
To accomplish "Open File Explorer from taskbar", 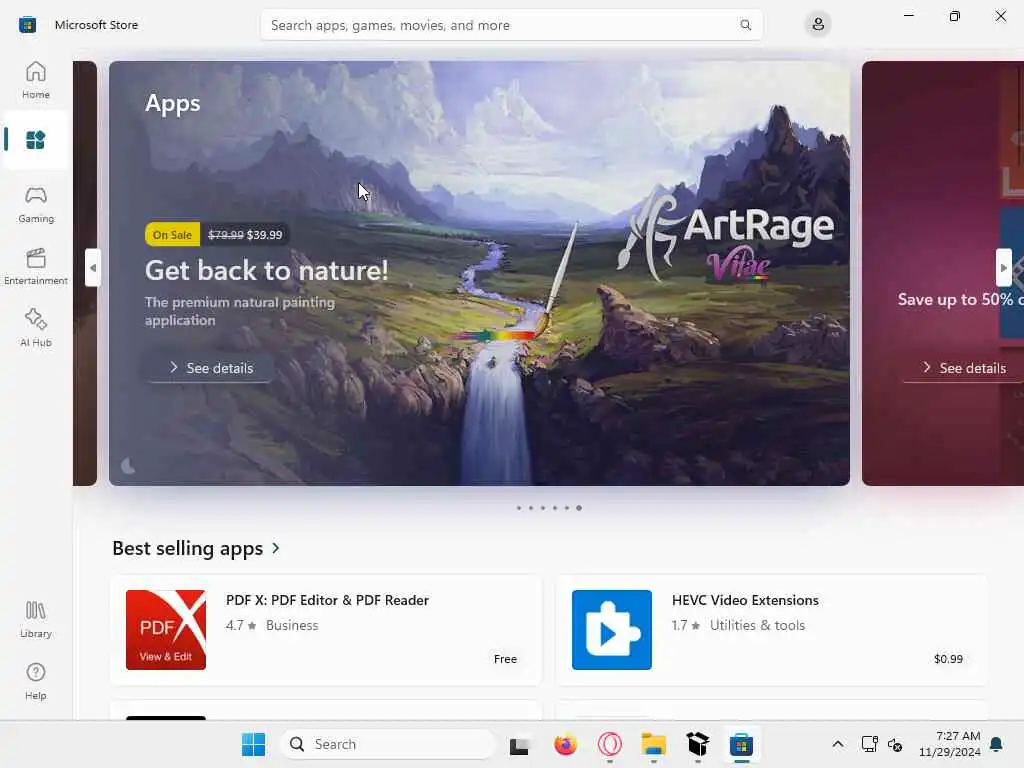I will (x=654, y=744).
